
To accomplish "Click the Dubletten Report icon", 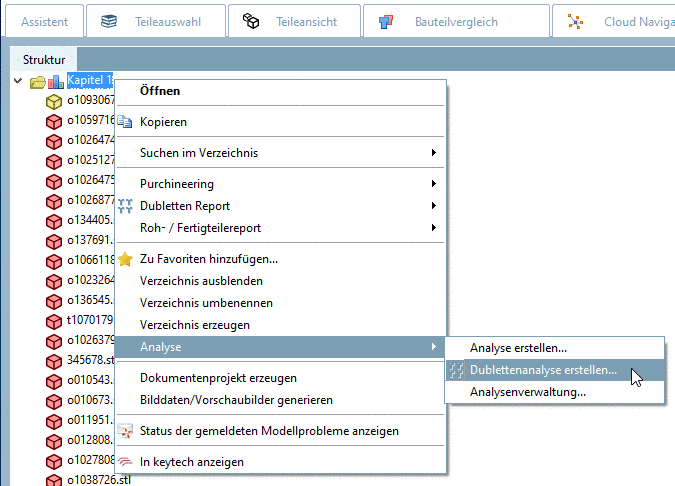I will 126,206.
